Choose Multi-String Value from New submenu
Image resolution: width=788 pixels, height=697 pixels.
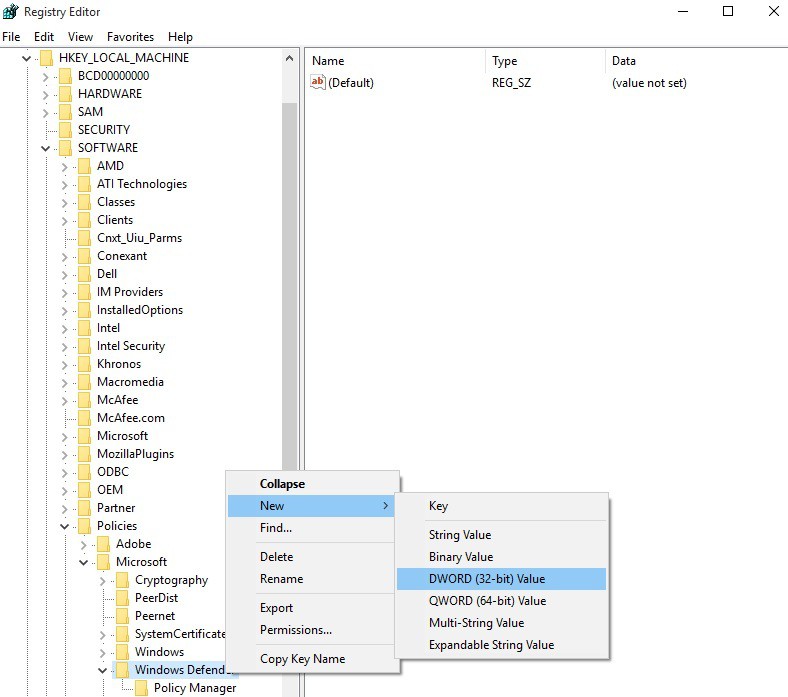pos(476,623)
